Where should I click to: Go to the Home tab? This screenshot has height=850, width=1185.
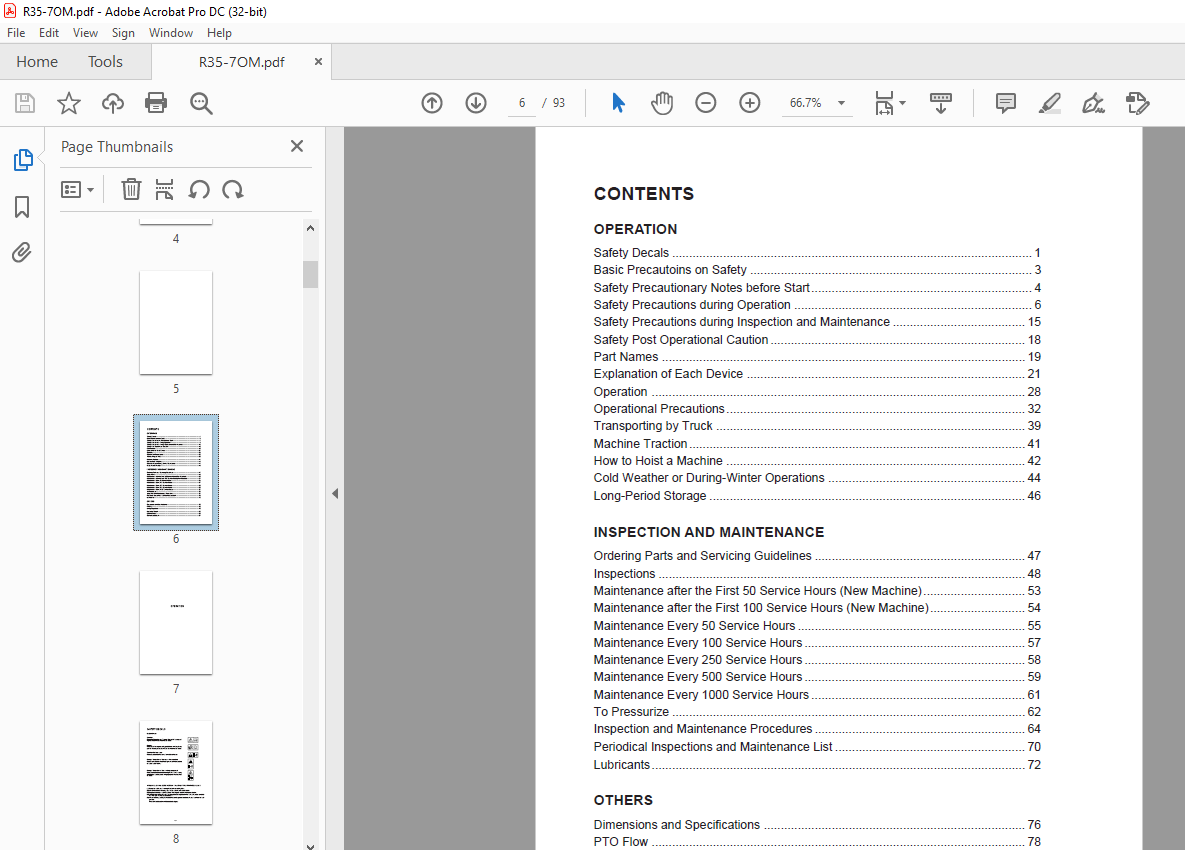pyautogui.click(x=37, y=62)
